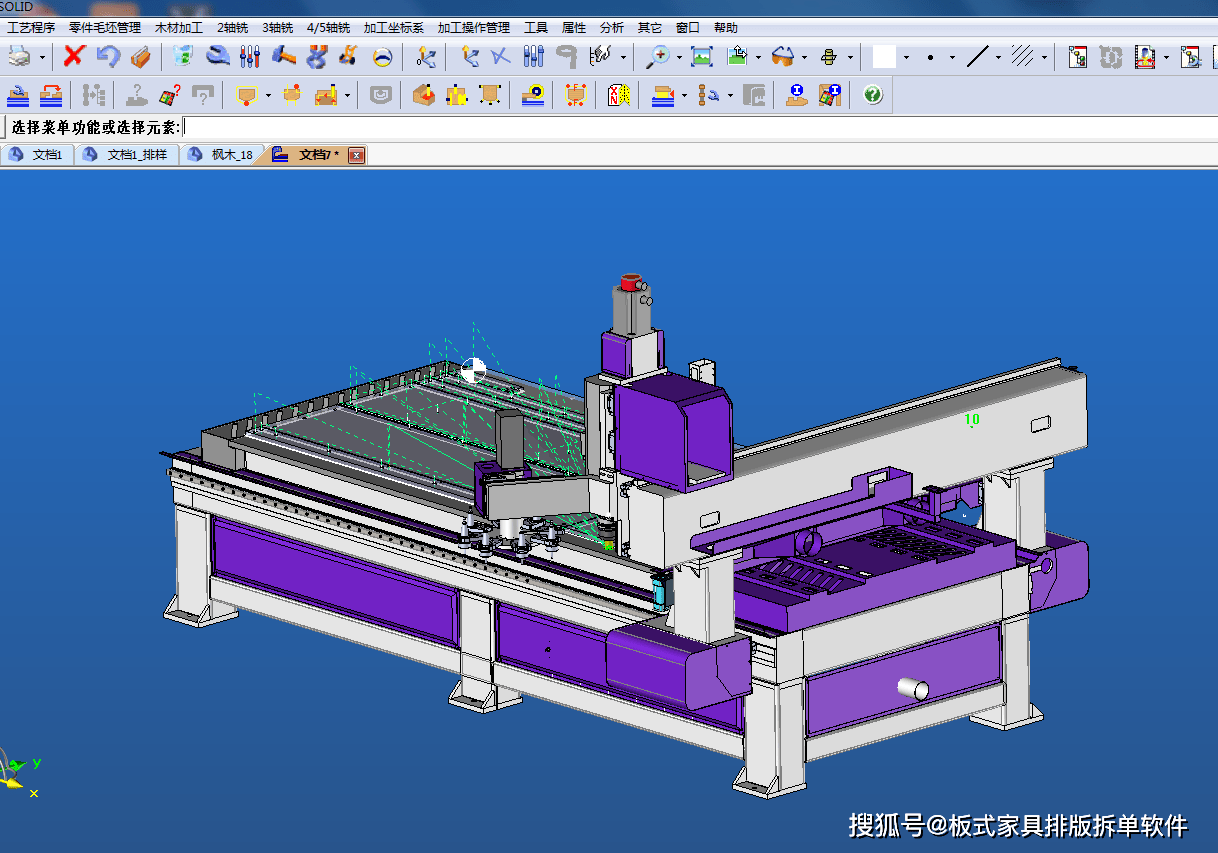Expand the zoom tool dropdown arrow
1218x853 pixels.
coord(679,57)
